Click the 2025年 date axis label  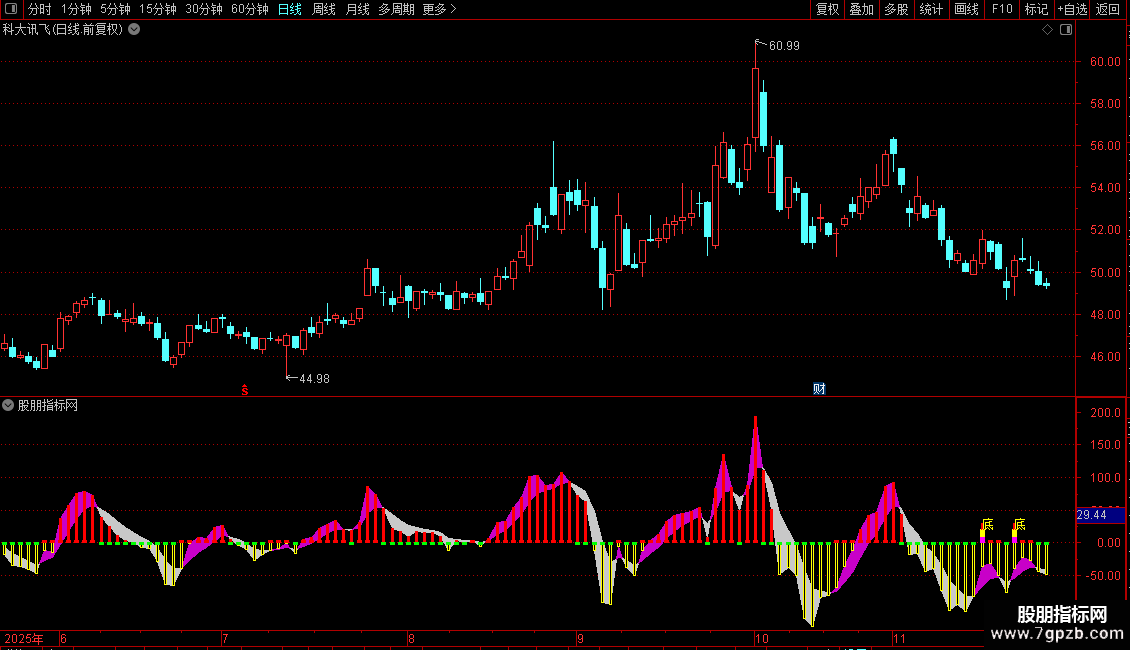pyautogui.click(x=24, y=638)
